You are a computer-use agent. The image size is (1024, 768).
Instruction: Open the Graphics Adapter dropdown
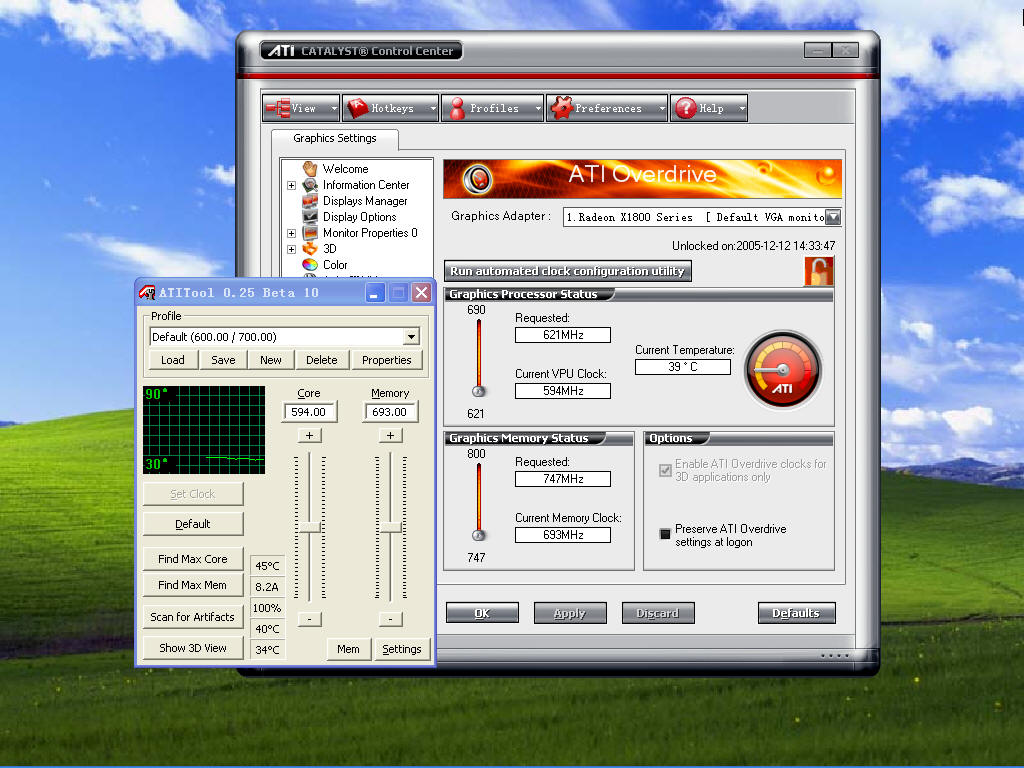pos(833,217)
